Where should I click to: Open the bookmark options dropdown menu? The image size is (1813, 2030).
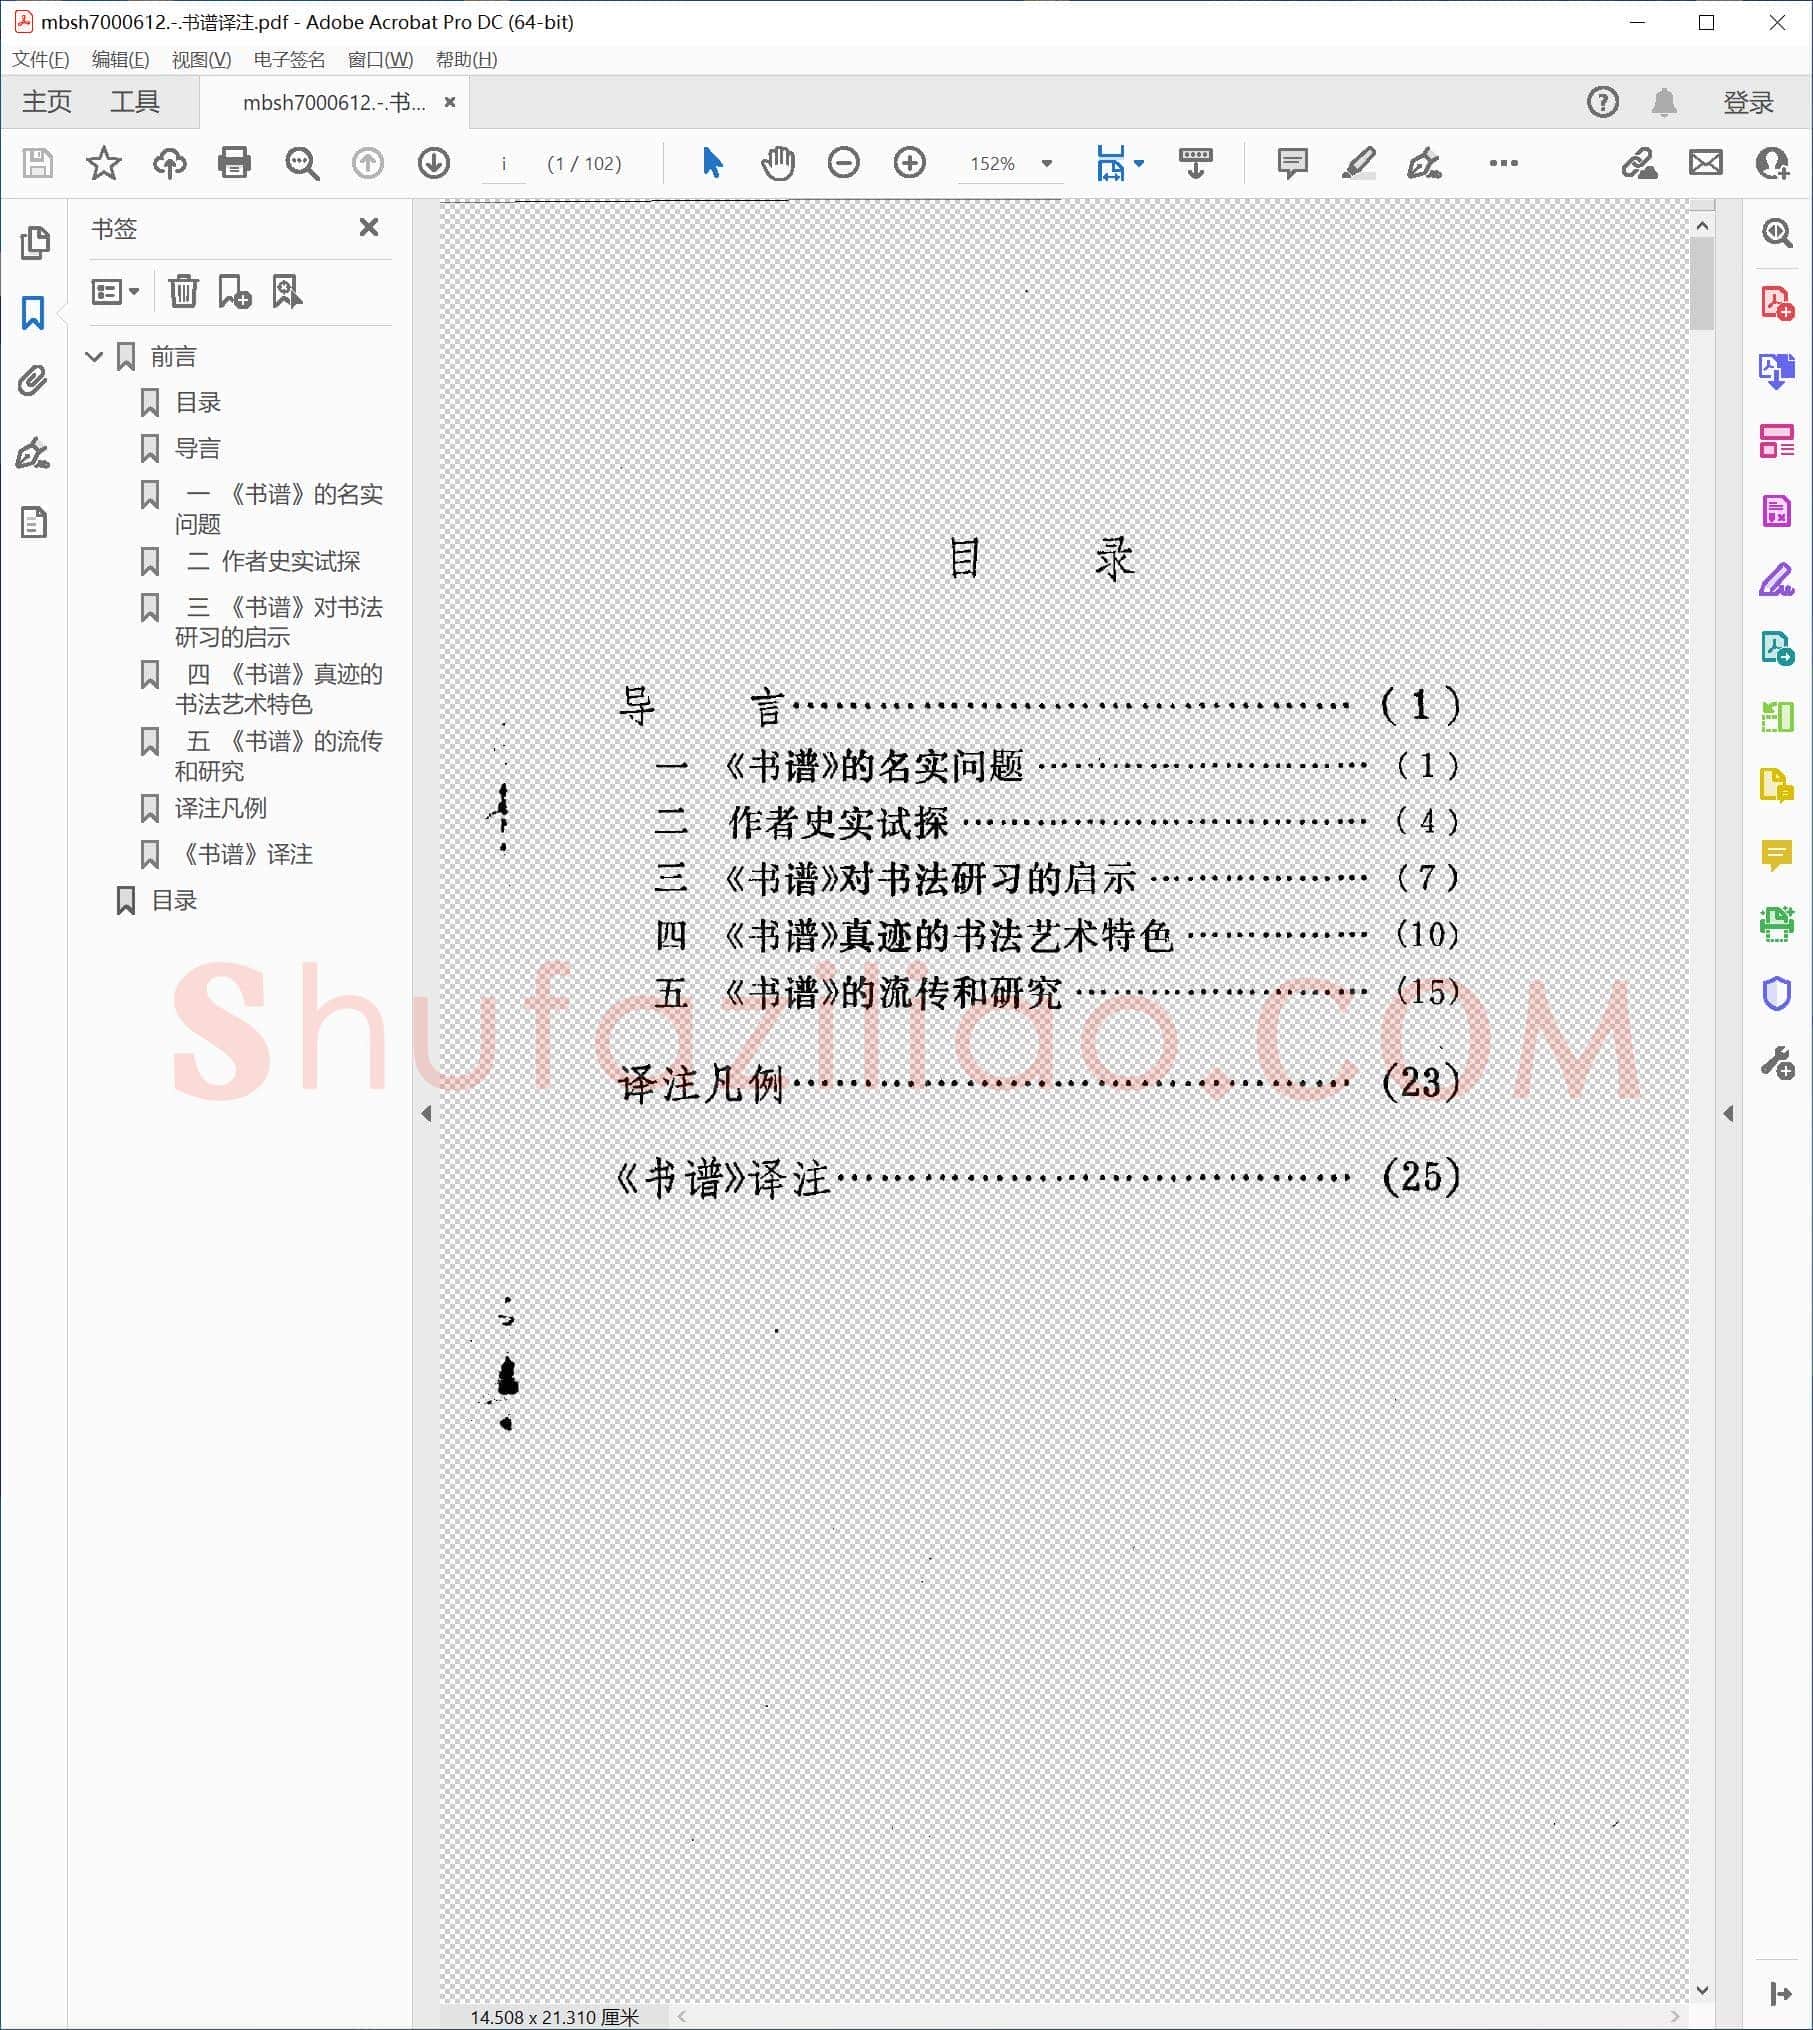[x=116, y=292]
